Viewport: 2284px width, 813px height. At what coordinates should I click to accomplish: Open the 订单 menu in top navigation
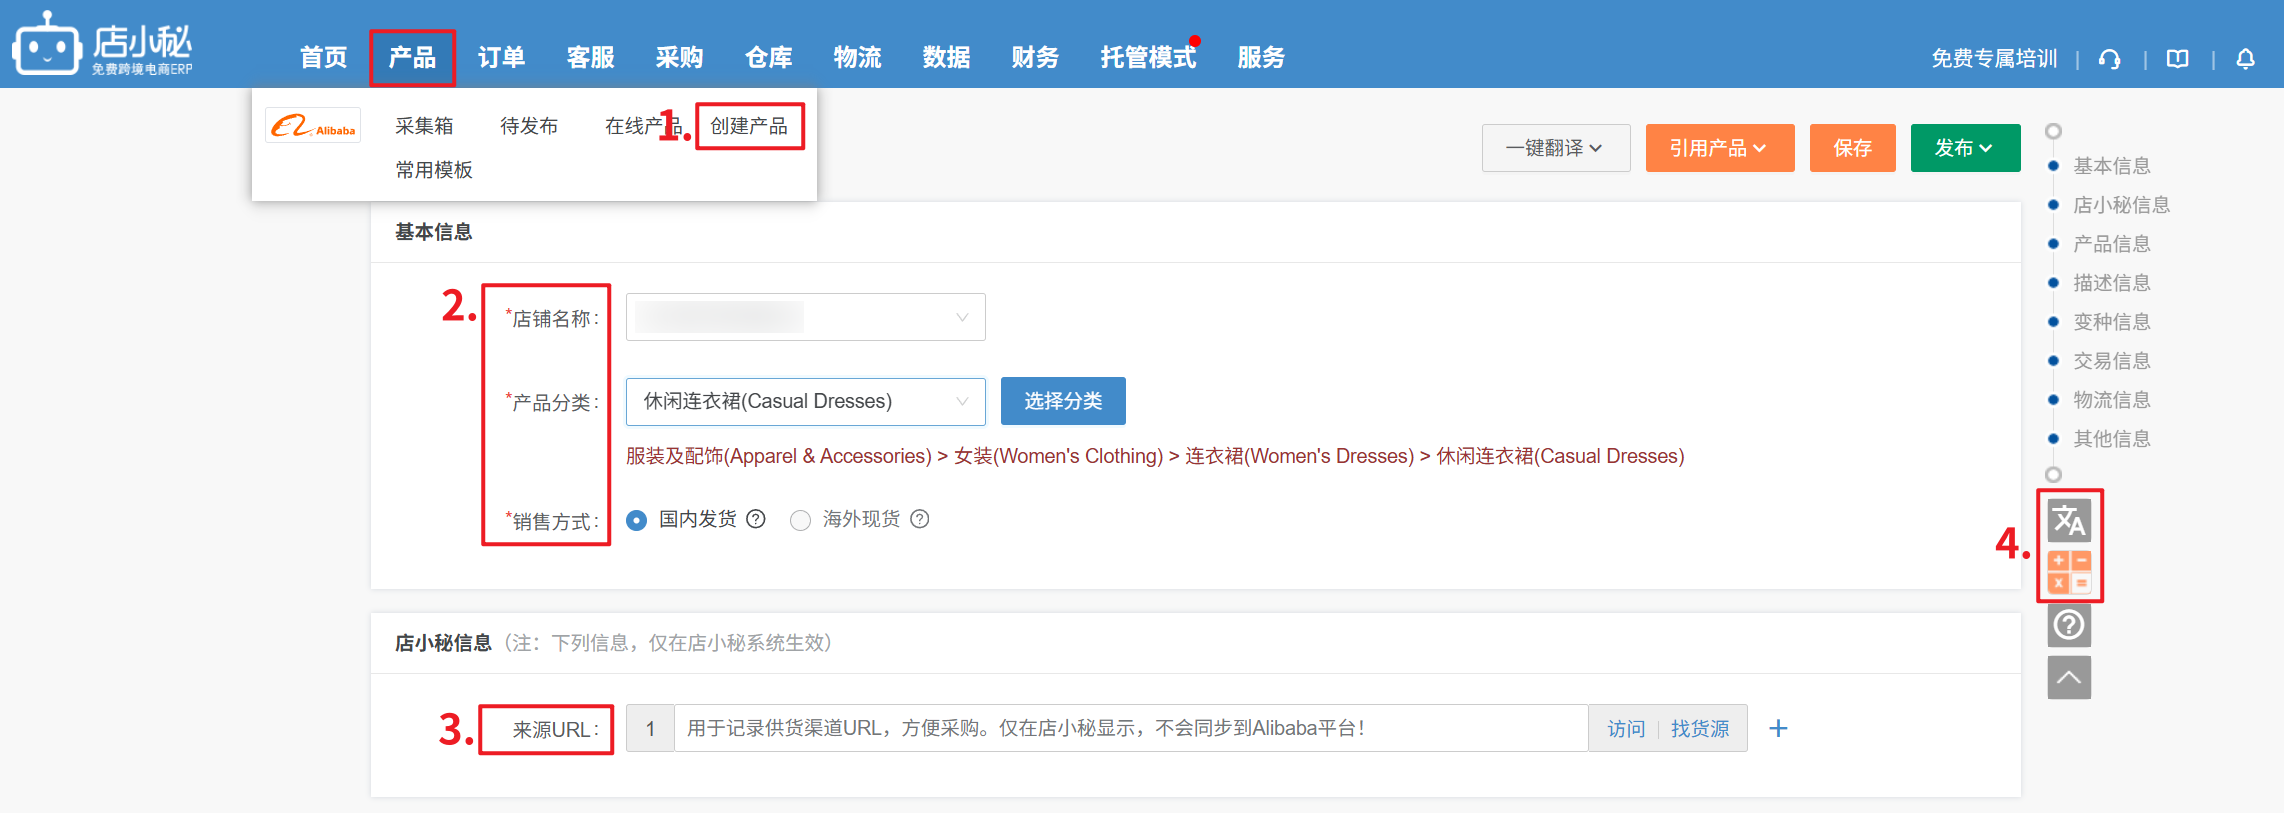pos(501,58)
